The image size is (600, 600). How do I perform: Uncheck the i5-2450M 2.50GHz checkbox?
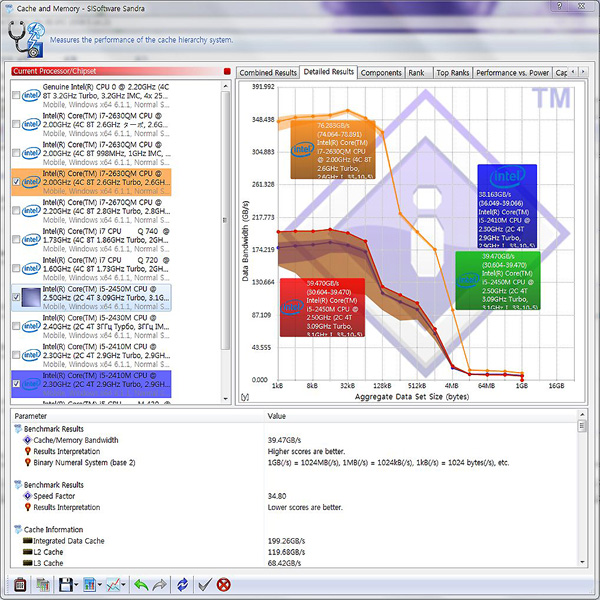(16, 297)
